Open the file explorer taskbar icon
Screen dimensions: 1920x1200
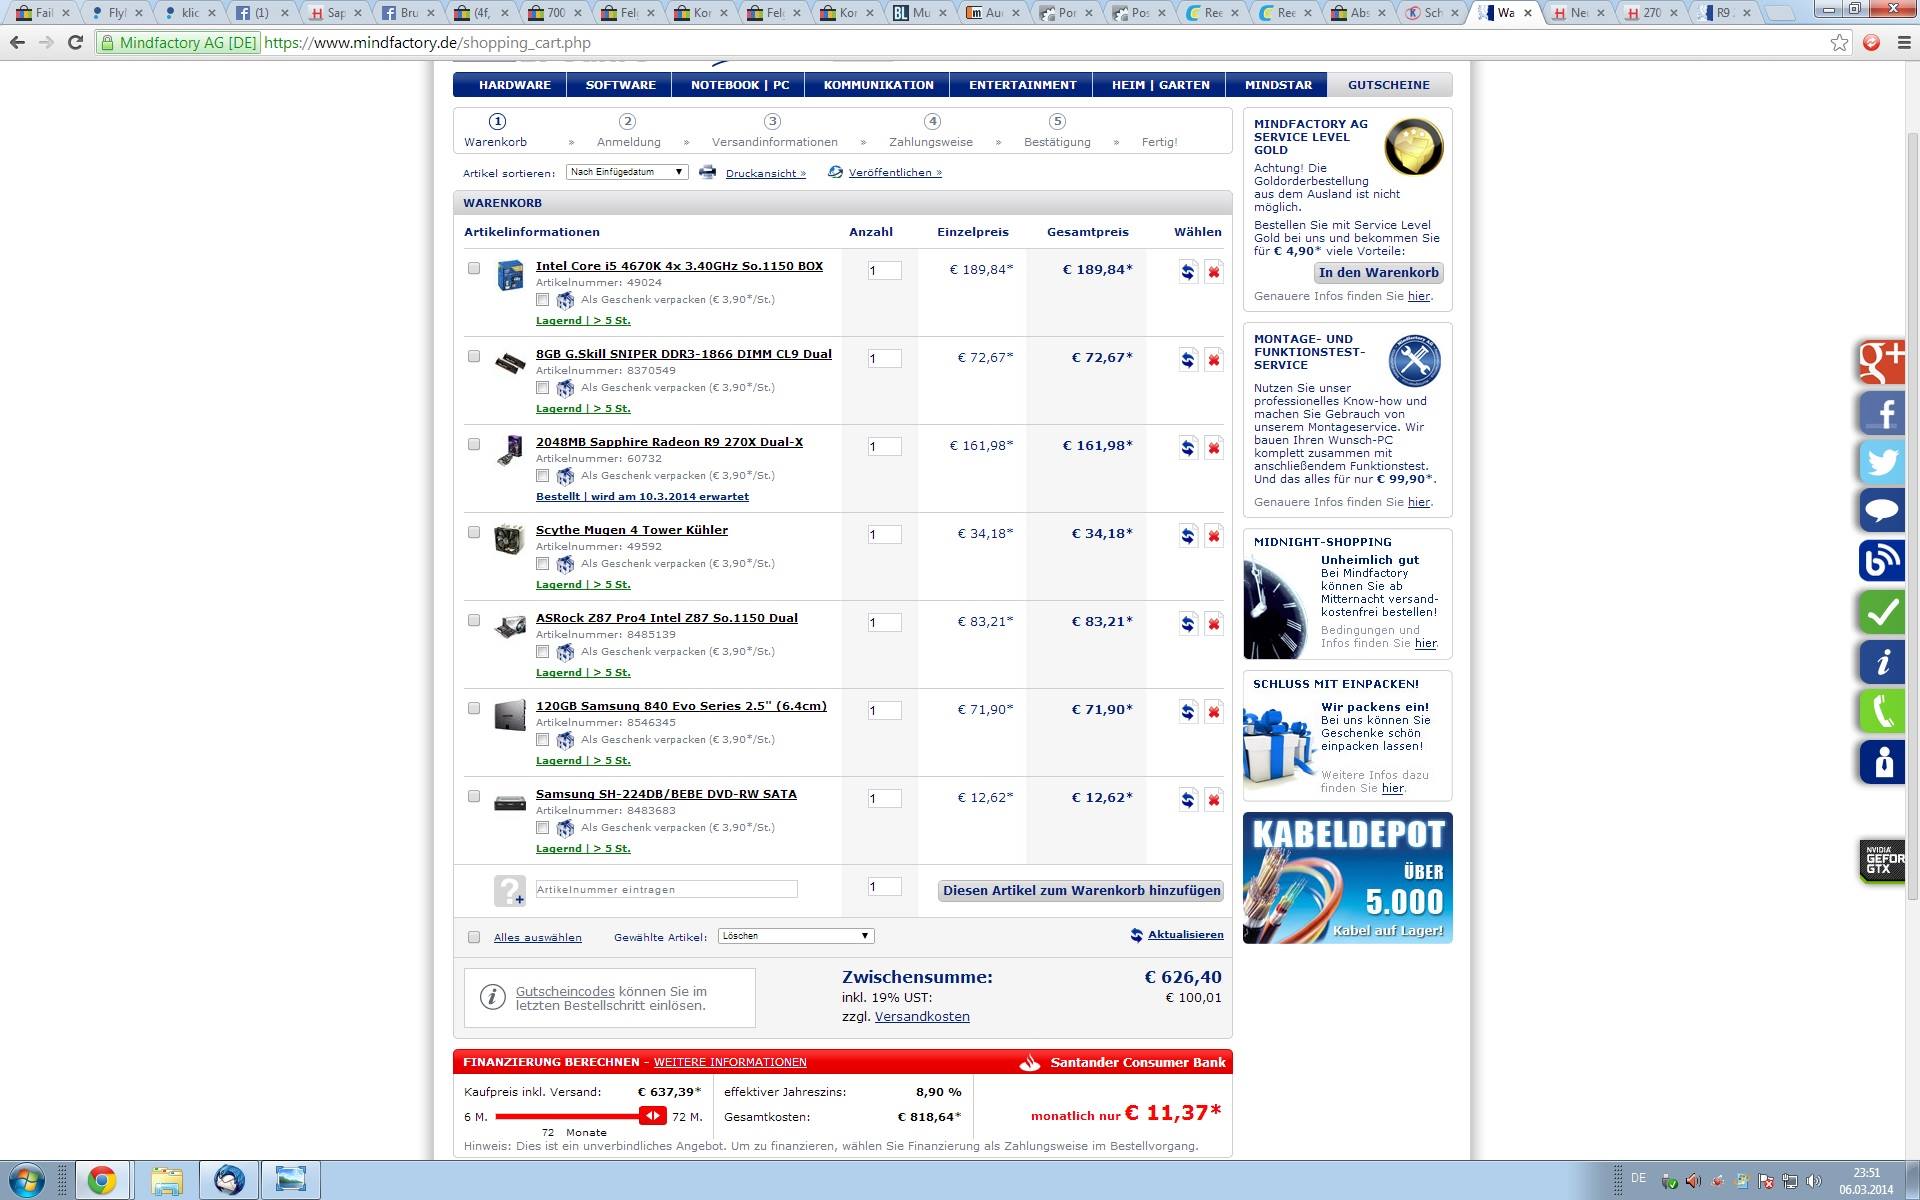tap(166, 1181)
